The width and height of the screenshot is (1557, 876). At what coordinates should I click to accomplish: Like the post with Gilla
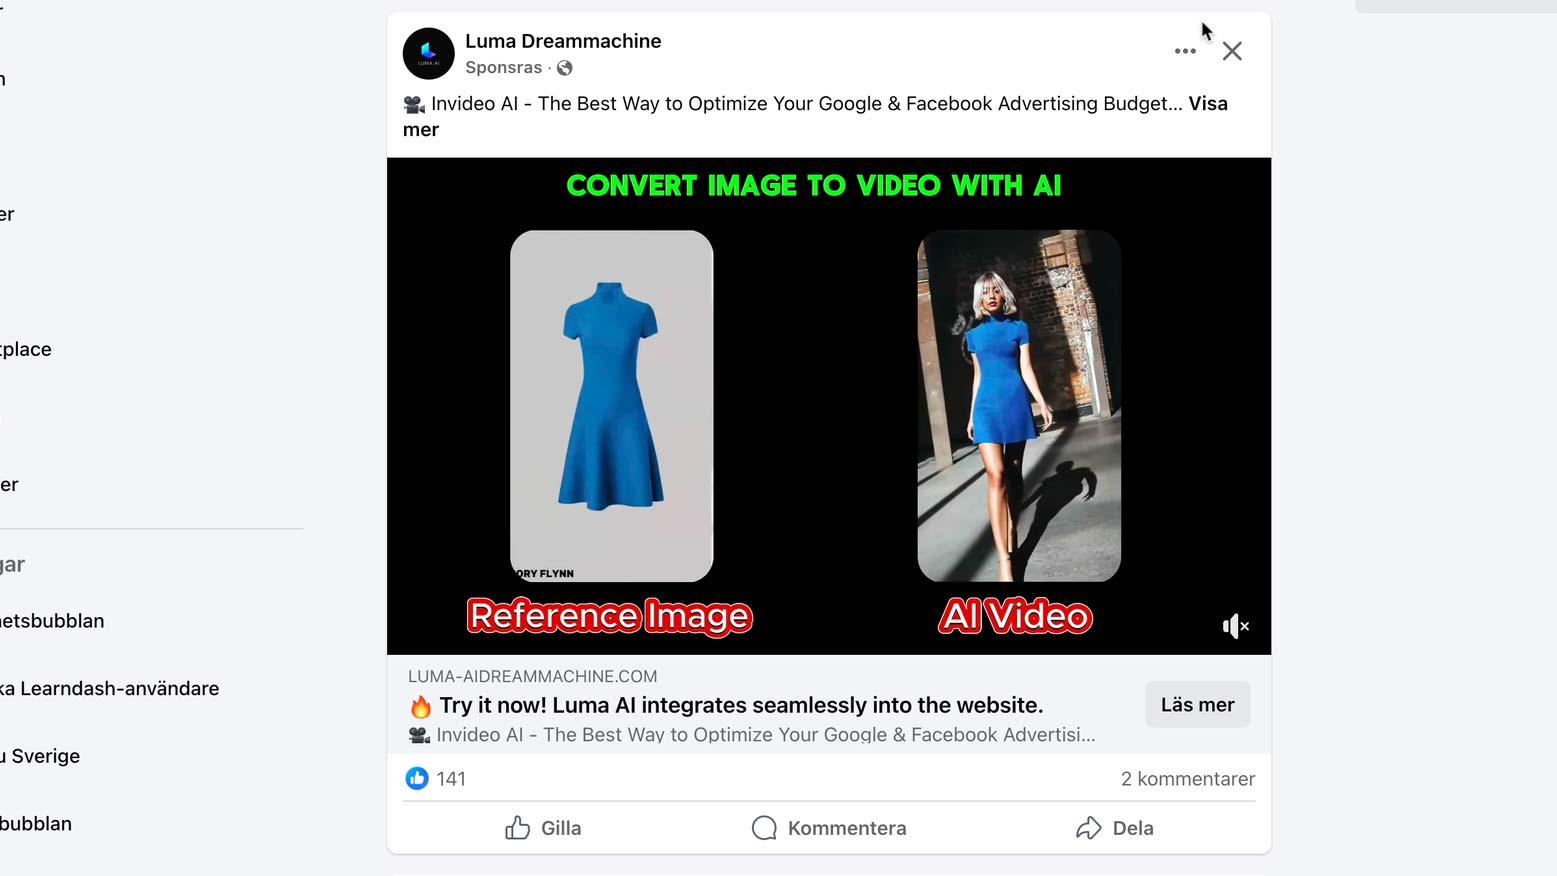coord(543,828)
